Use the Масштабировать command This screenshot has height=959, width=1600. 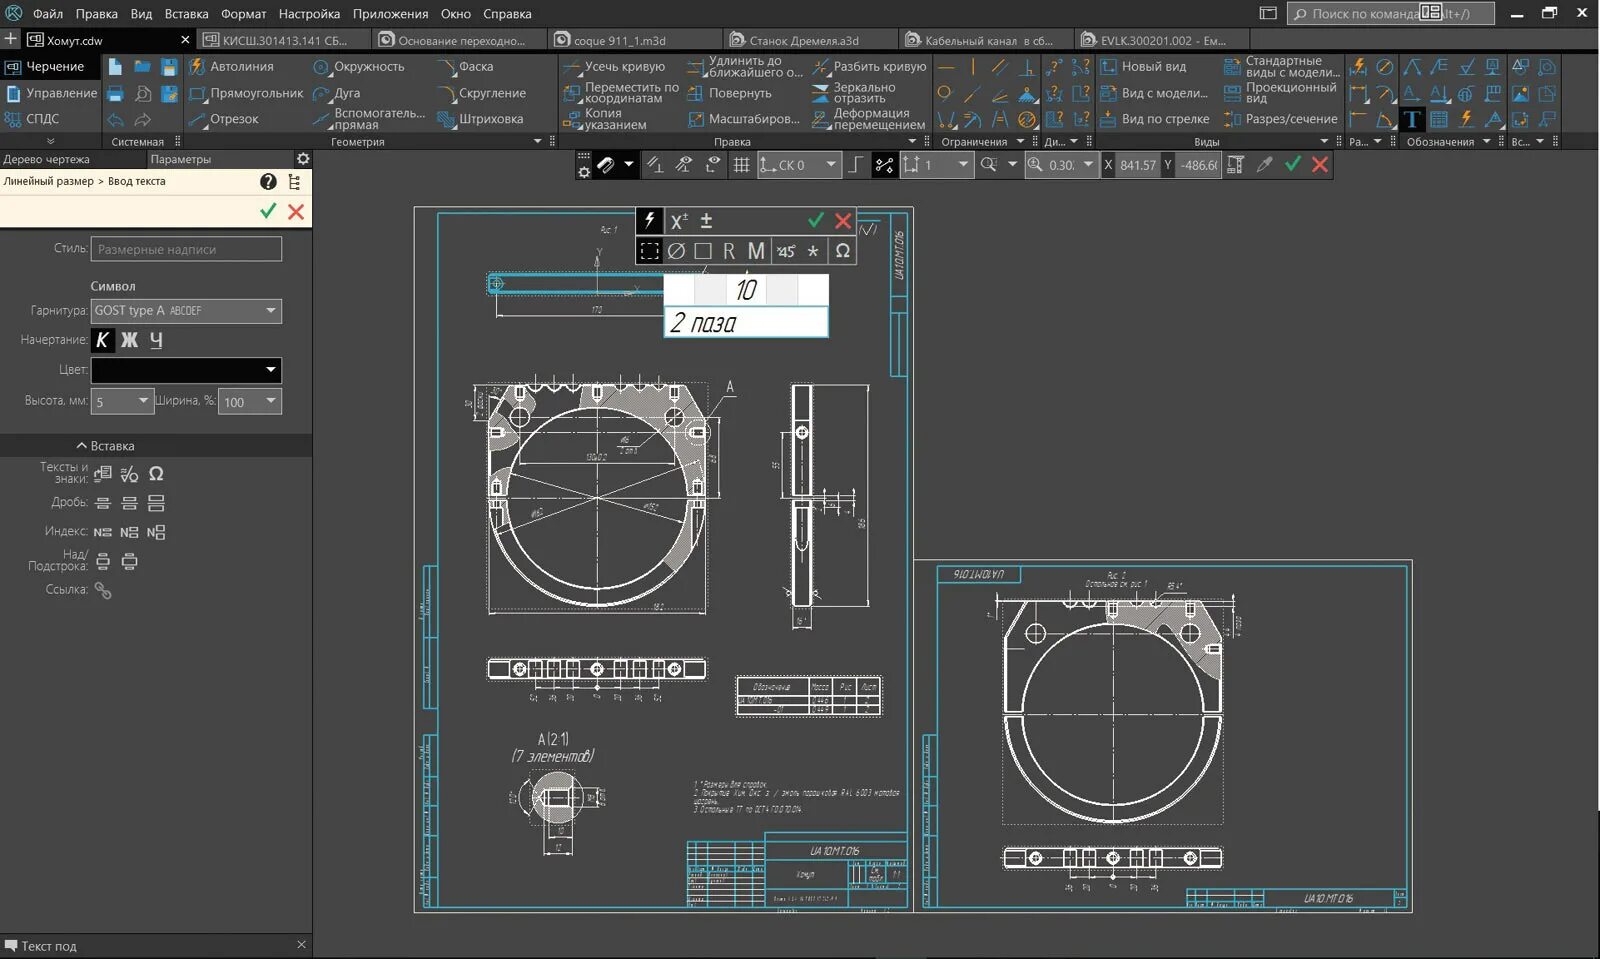click(744, 118)
